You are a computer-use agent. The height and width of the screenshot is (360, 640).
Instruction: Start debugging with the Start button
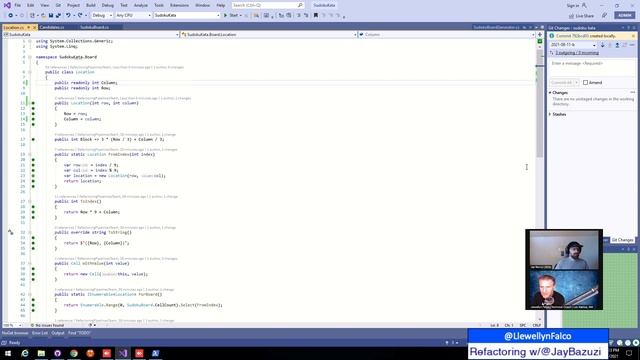(x=231, y=16)
